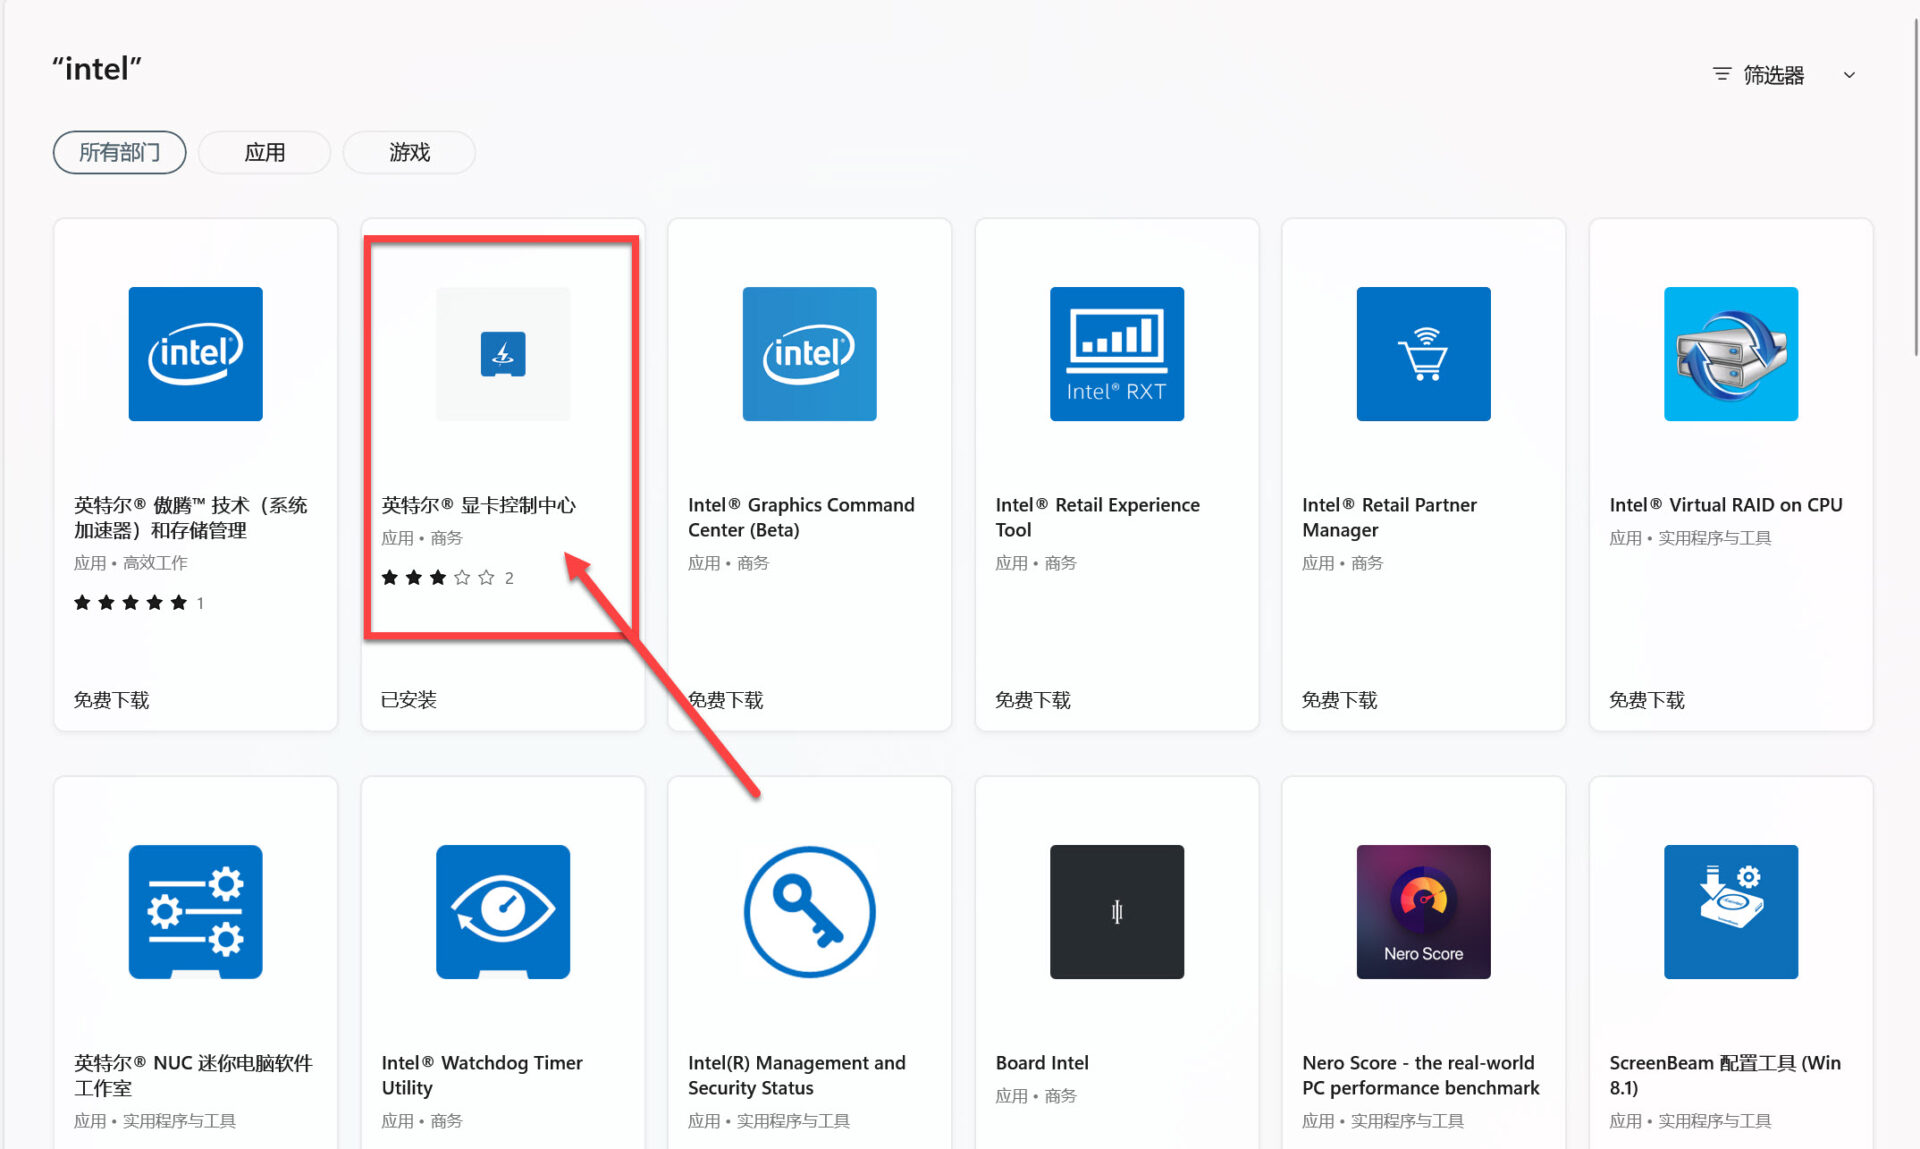The image size is (1920, 1149).
Task: Click 免费下载 under Intel Retail Partner Manager
Action: [1339, 700]
